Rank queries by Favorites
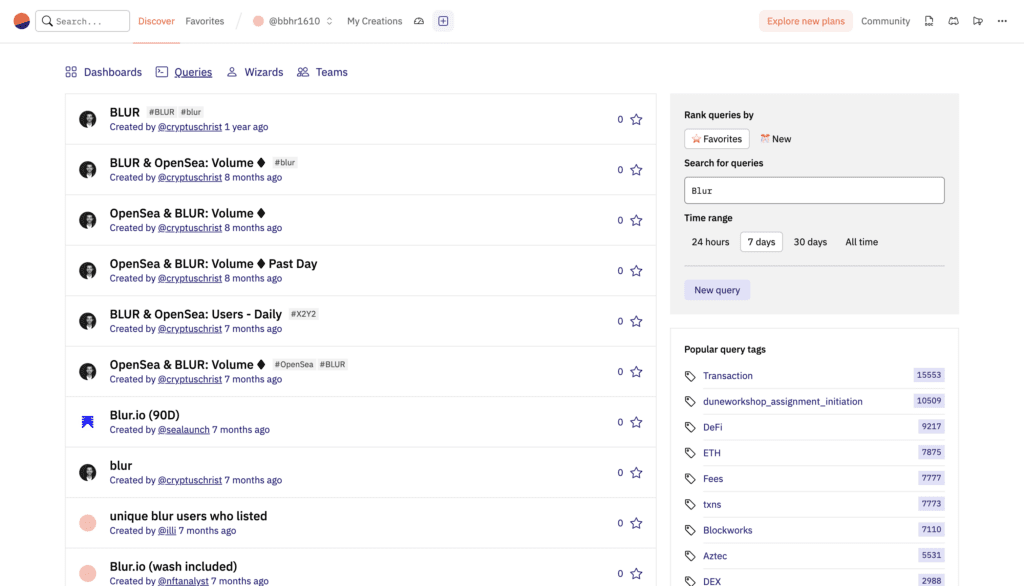Screen dimensions: 1024x586 pos(716,138)
